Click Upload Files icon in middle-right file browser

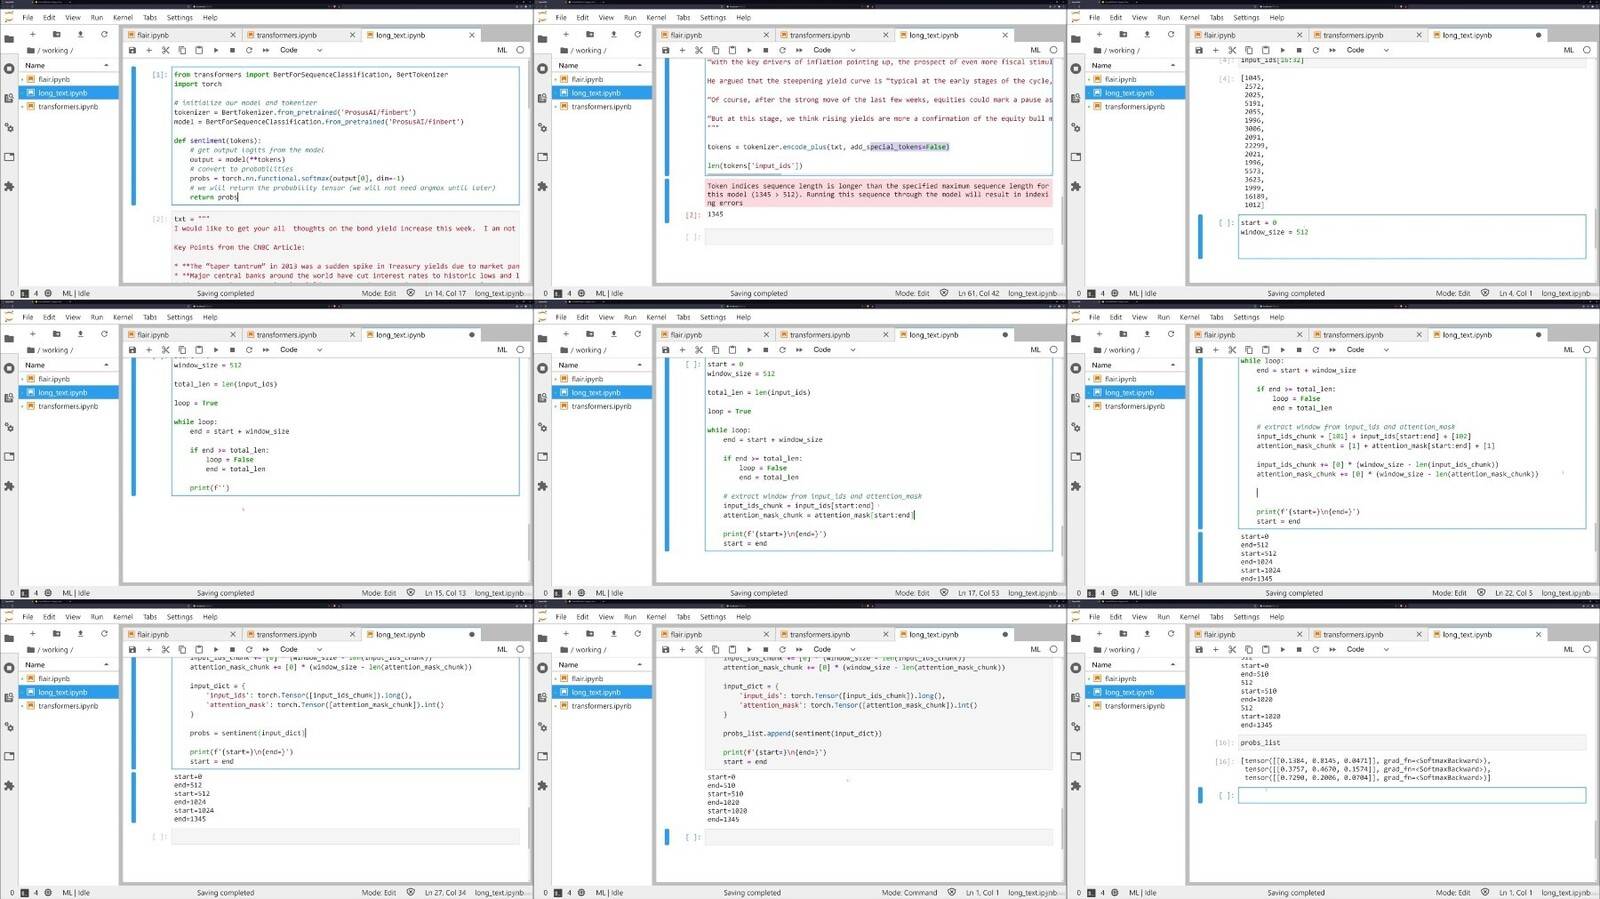point(1147,334)
